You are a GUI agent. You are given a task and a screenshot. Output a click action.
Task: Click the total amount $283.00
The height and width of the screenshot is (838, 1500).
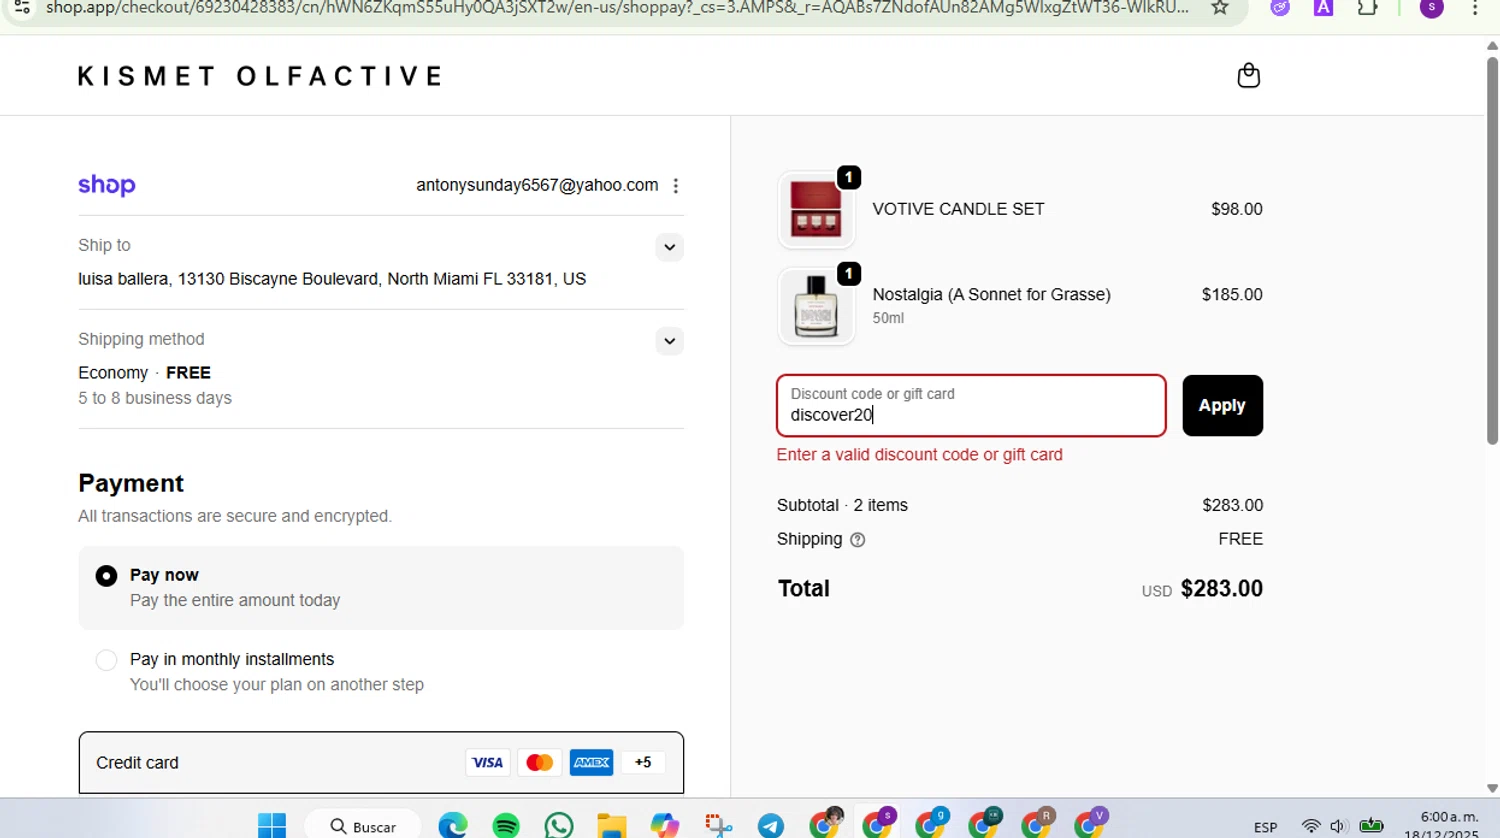click(x=1221, y=589)
